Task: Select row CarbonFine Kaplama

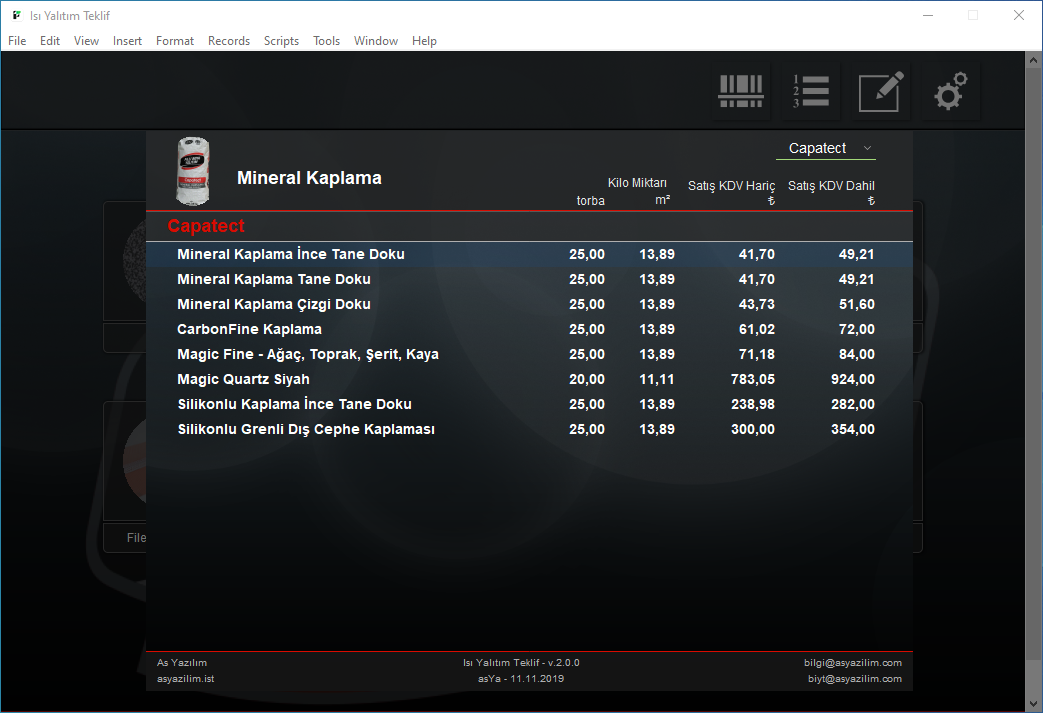Action: [x=529, y=329]
